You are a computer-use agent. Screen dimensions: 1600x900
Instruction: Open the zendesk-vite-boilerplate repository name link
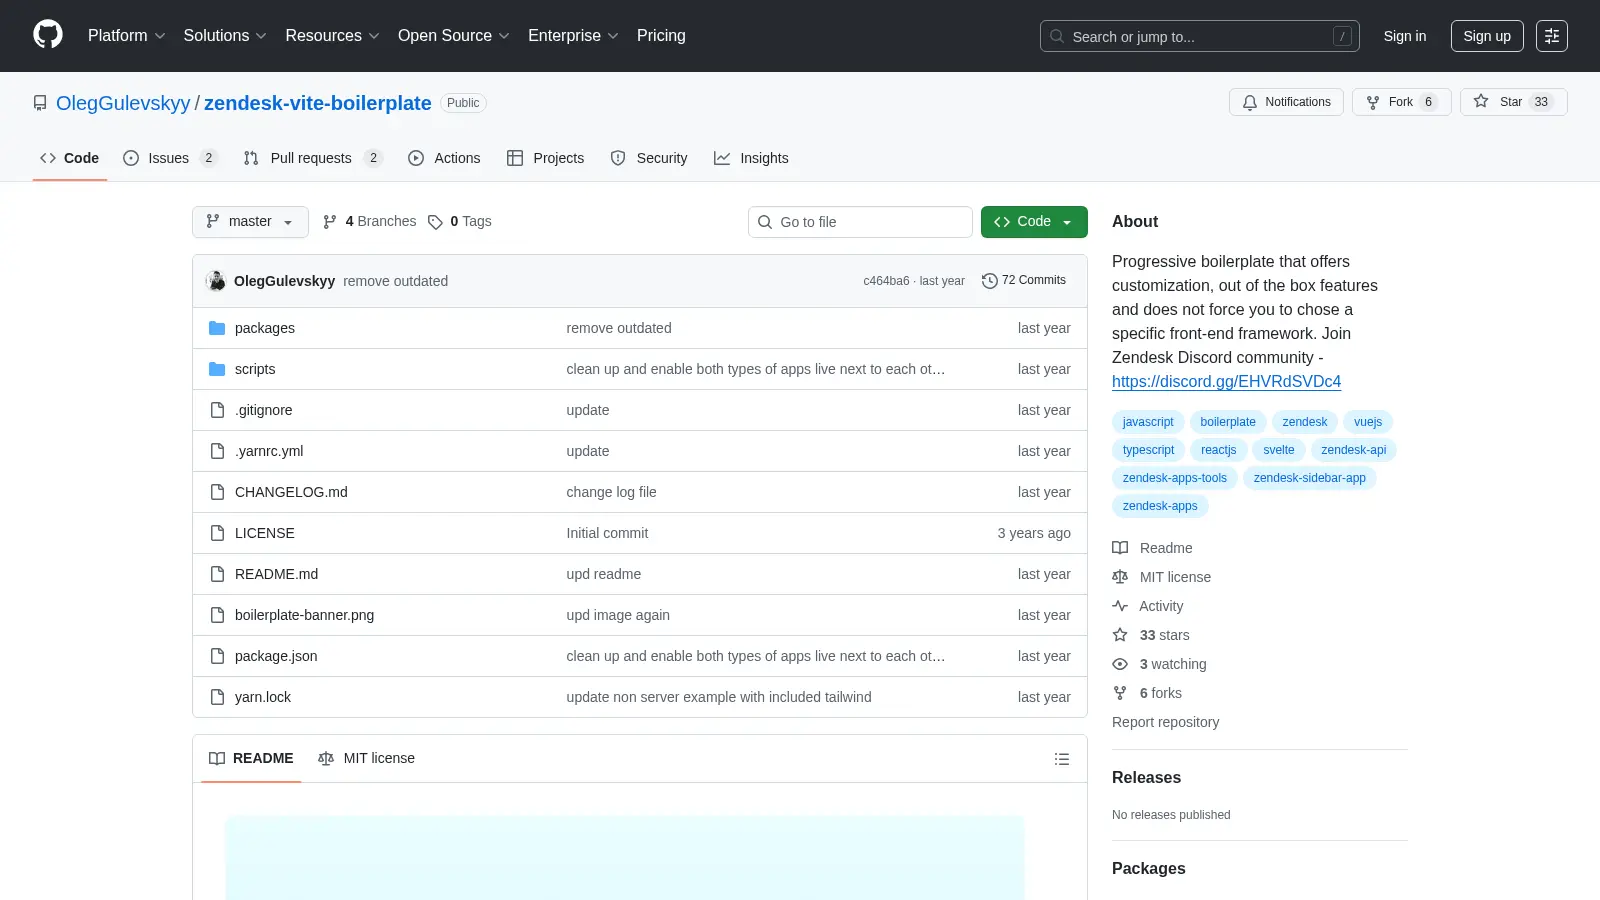click(318, 103)
